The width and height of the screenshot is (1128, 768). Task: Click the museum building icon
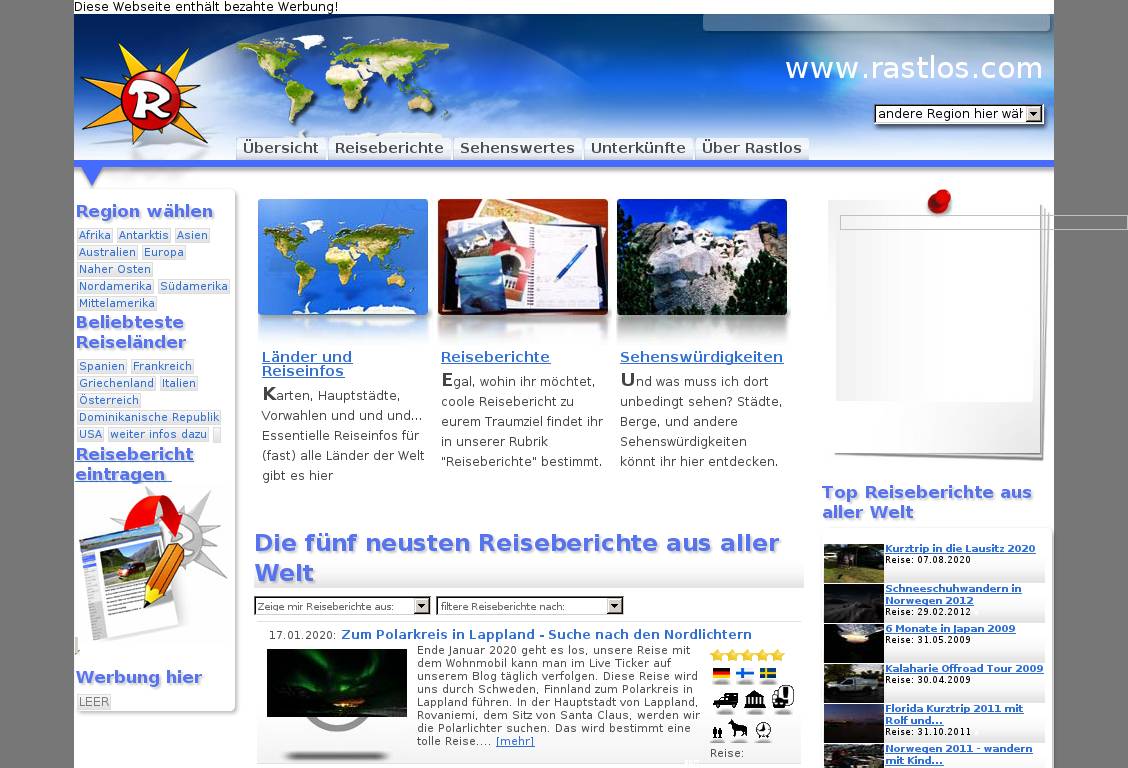(x=755, y=700)
